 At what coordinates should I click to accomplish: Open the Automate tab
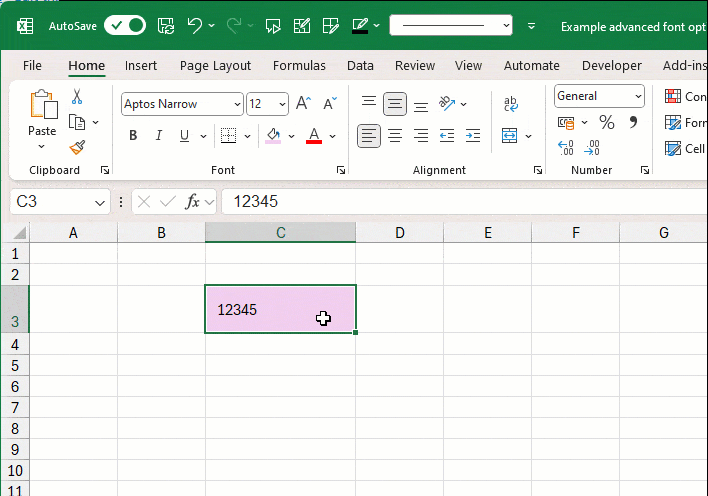click(x=531, y=66)
